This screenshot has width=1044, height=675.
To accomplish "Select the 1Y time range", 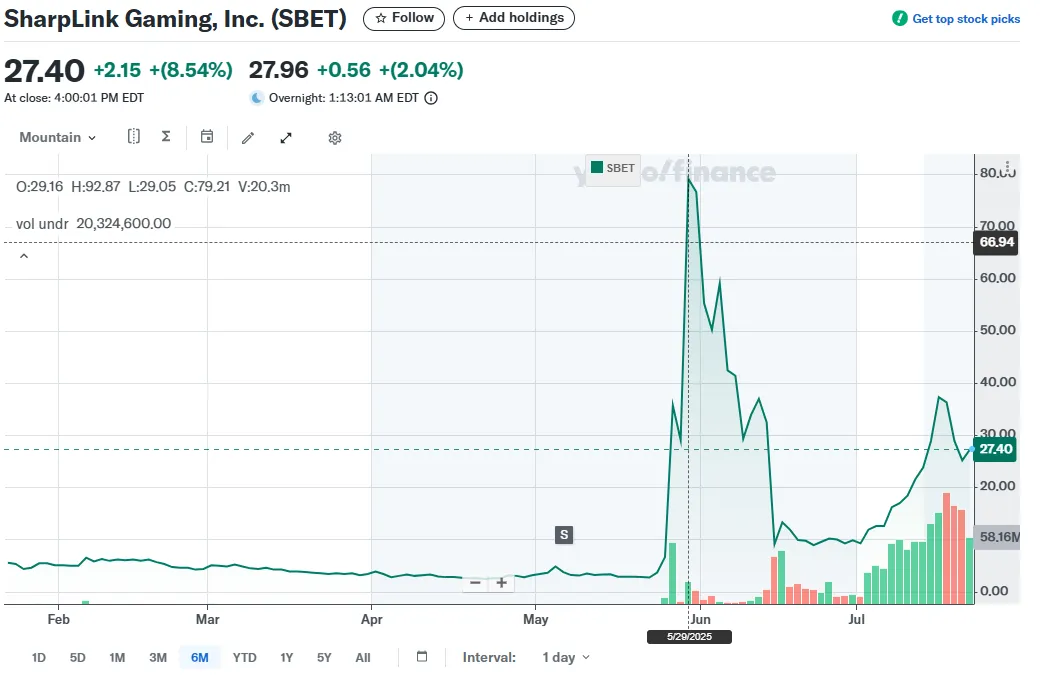I will pos(287,657).
